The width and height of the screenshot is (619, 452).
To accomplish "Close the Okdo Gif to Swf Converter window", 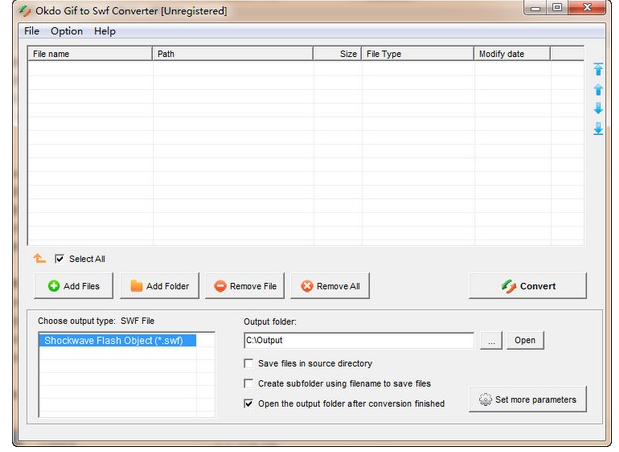I will tap(587, 8).
